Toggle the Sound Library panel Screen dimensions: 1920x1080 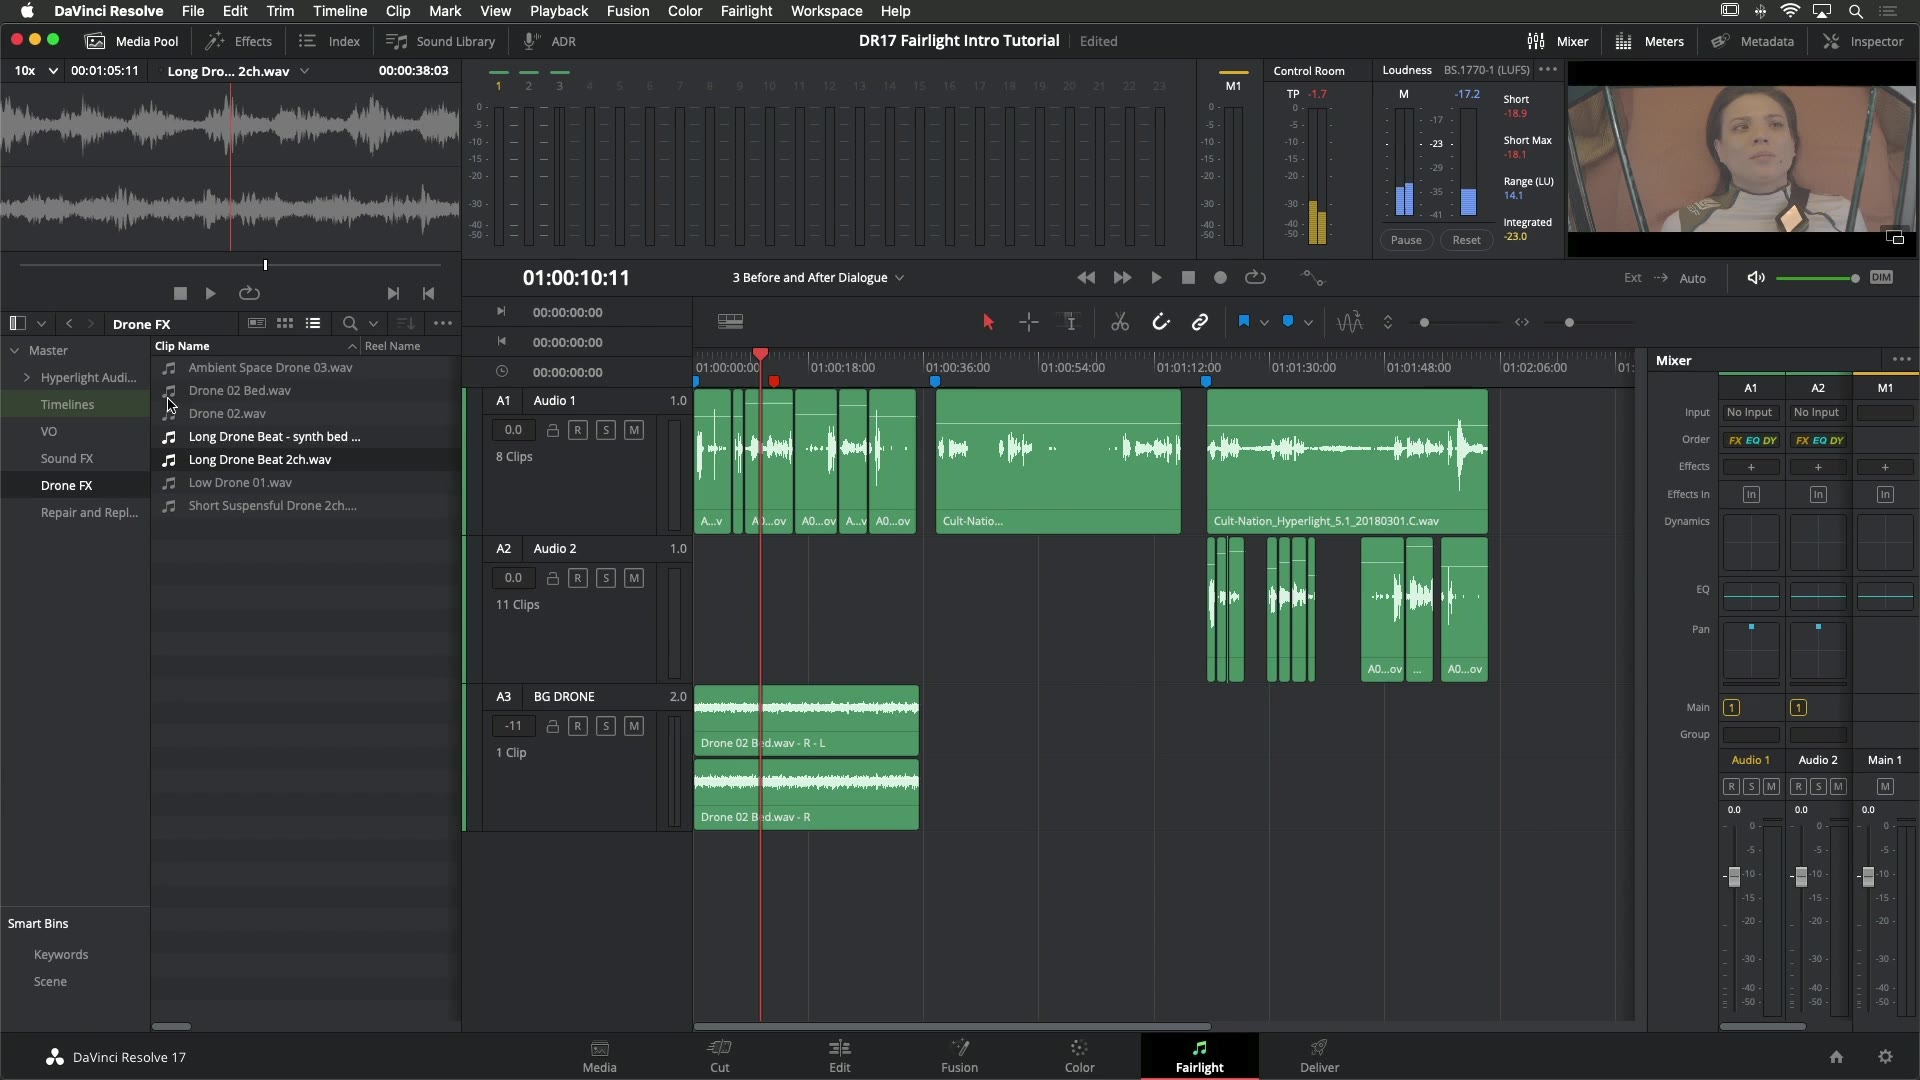(x=441, y=41)
